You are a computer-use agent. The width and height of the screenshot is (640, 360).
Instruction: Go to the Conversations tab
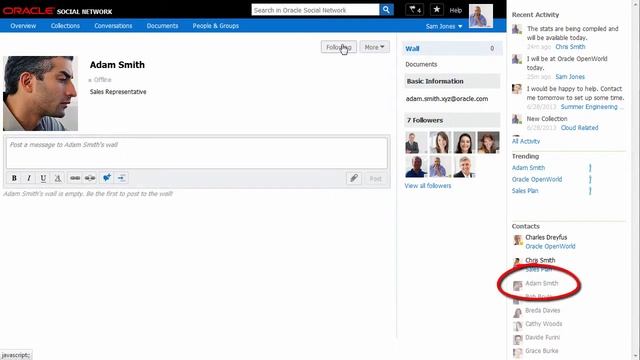point(113,26)
